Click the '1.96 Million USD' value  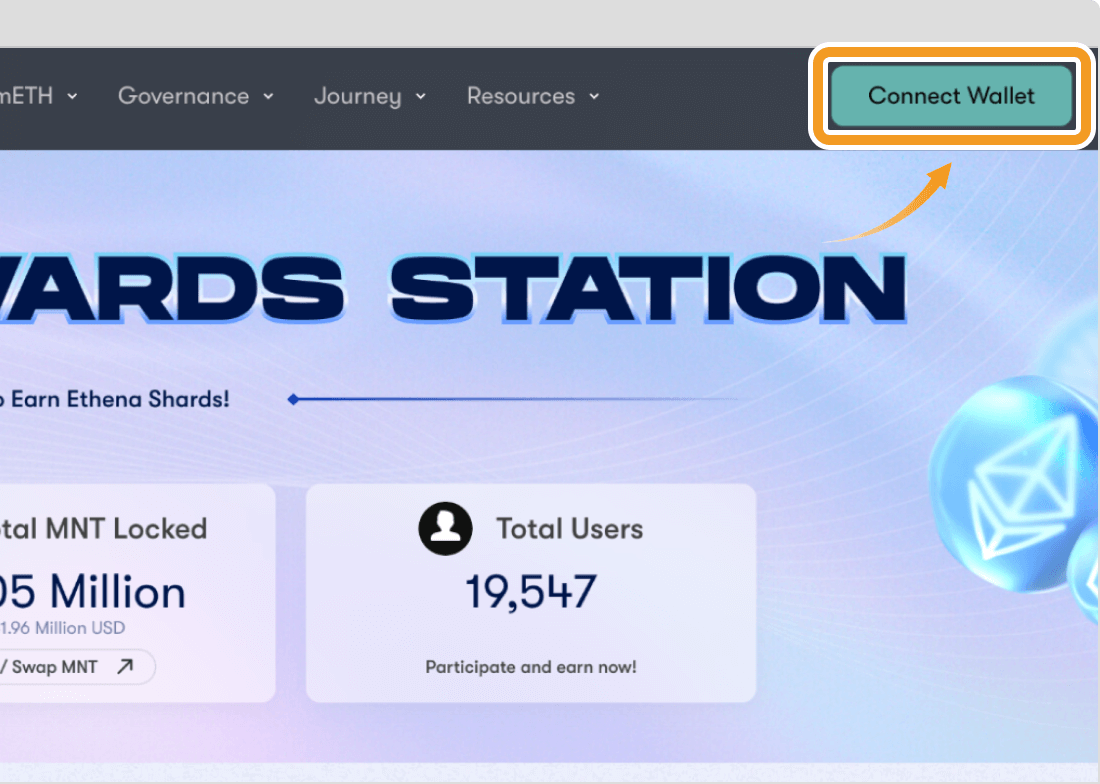[62, 628]
